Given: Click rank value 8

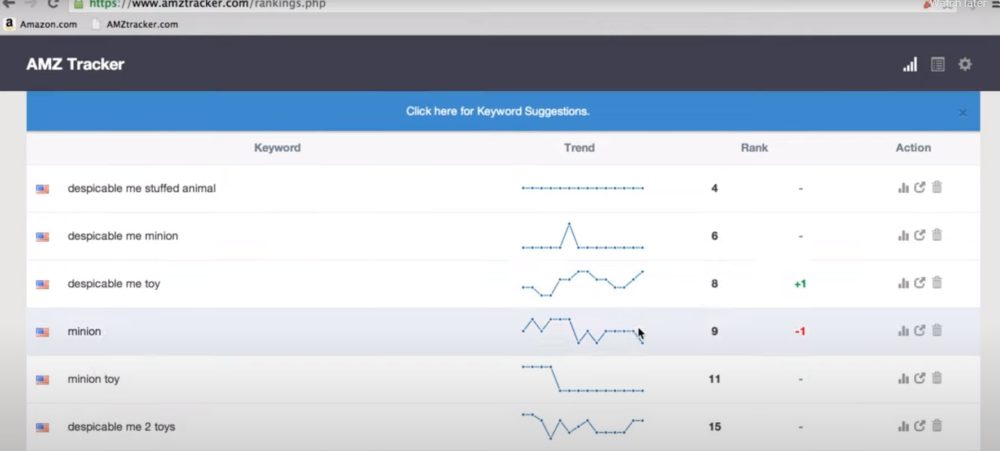Looking at the screenshot, I should click(714, 284).
